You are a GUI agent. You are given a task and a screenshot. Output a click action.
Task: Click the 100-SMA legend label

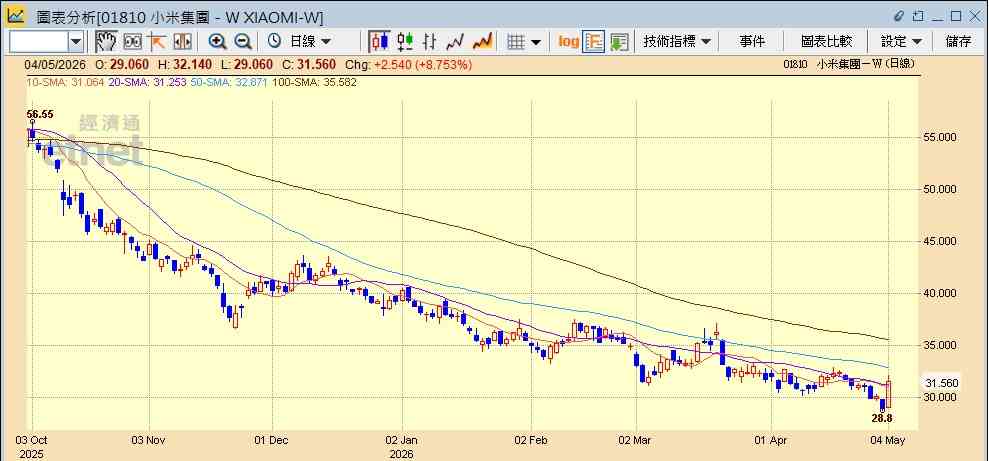point(314,82)
